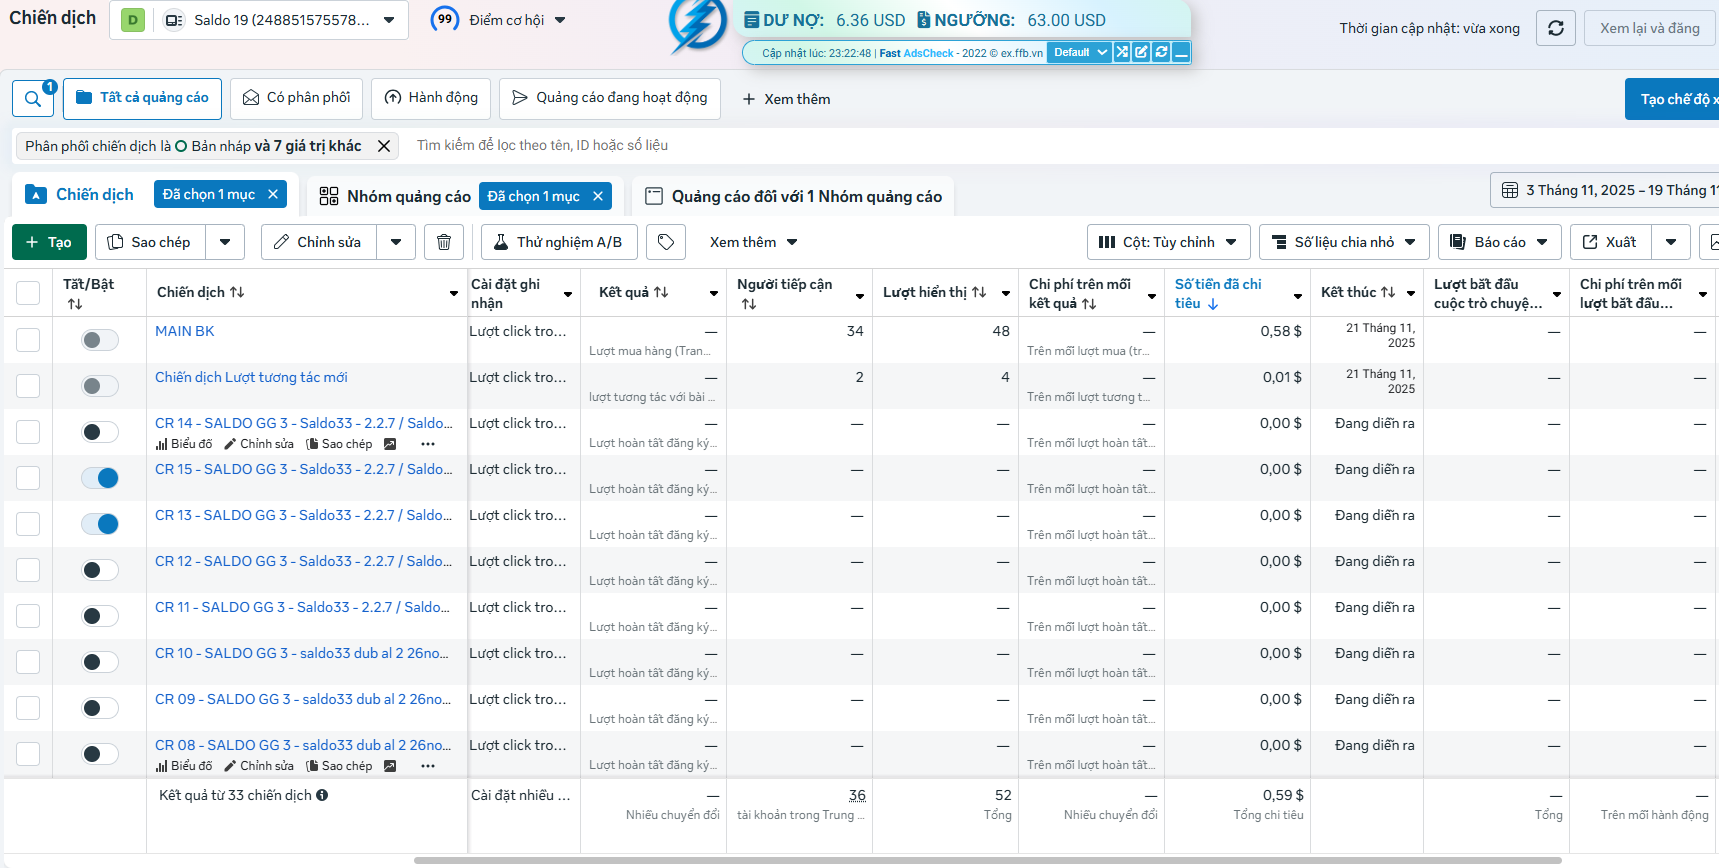Open the Chiến dịch Lượt tương tác mới link
Screen dimensions: 1719x868
tap(251, 377)
